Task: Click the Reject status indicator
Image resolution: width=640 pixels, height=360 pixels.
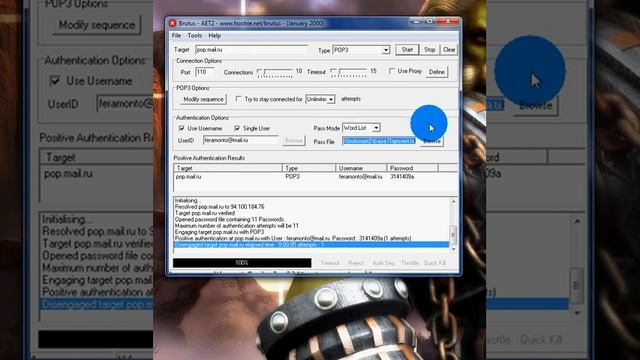Action: point(356,263)
